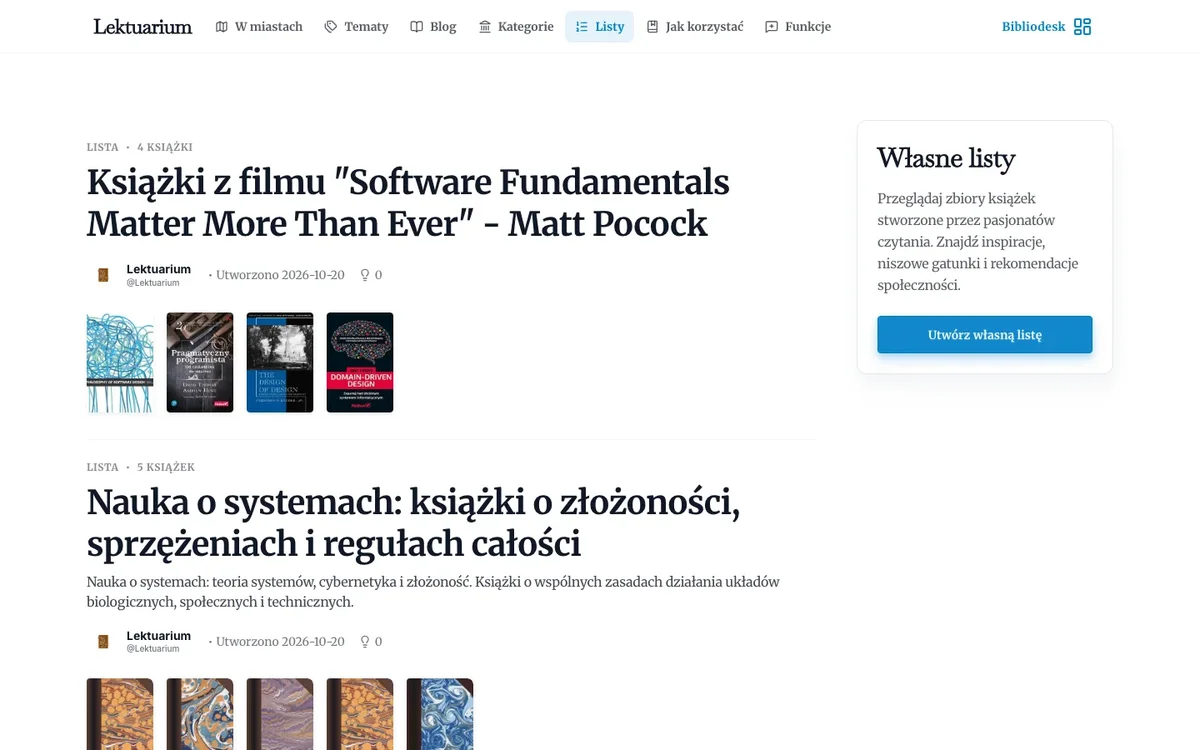
Task: Click the Bibliodesk grid icon
Action: [x=1082, y=27]
